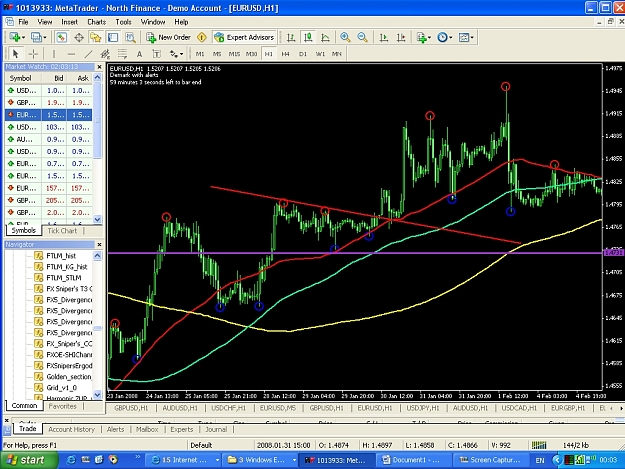Screen dimensions: 625x469
Task: Click the EN language indicator in tray
Action: pyautogui.click(x=540, y=460)
